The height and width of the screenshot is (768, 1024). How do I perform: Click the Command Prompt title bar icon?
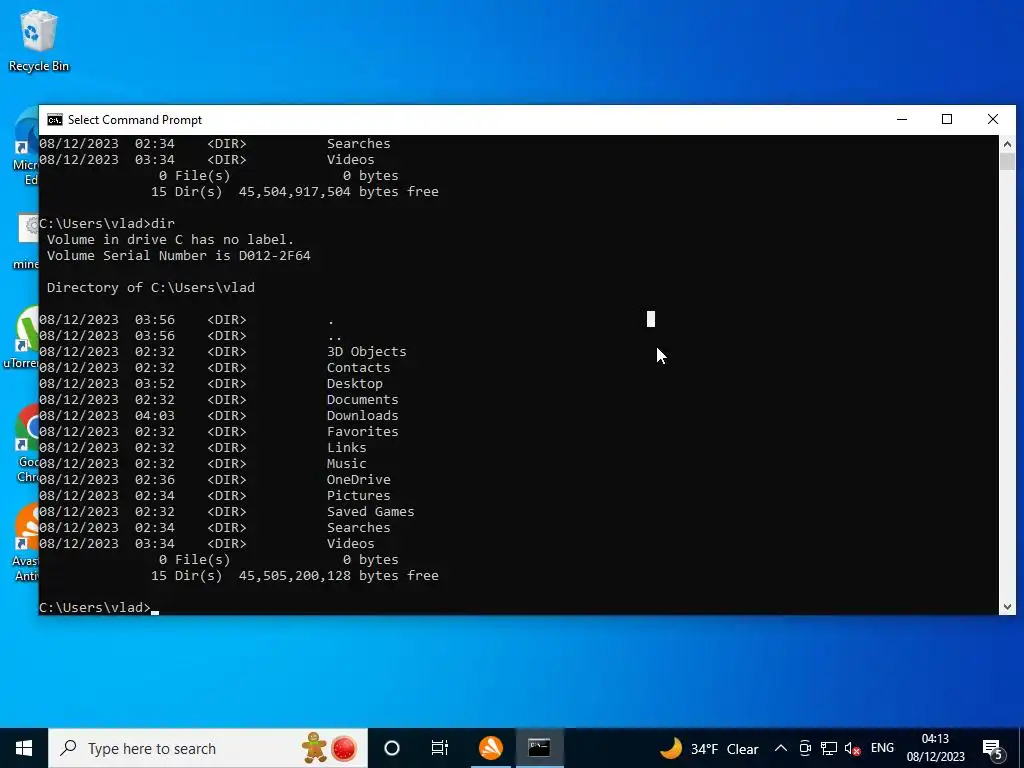coord(55,120)
